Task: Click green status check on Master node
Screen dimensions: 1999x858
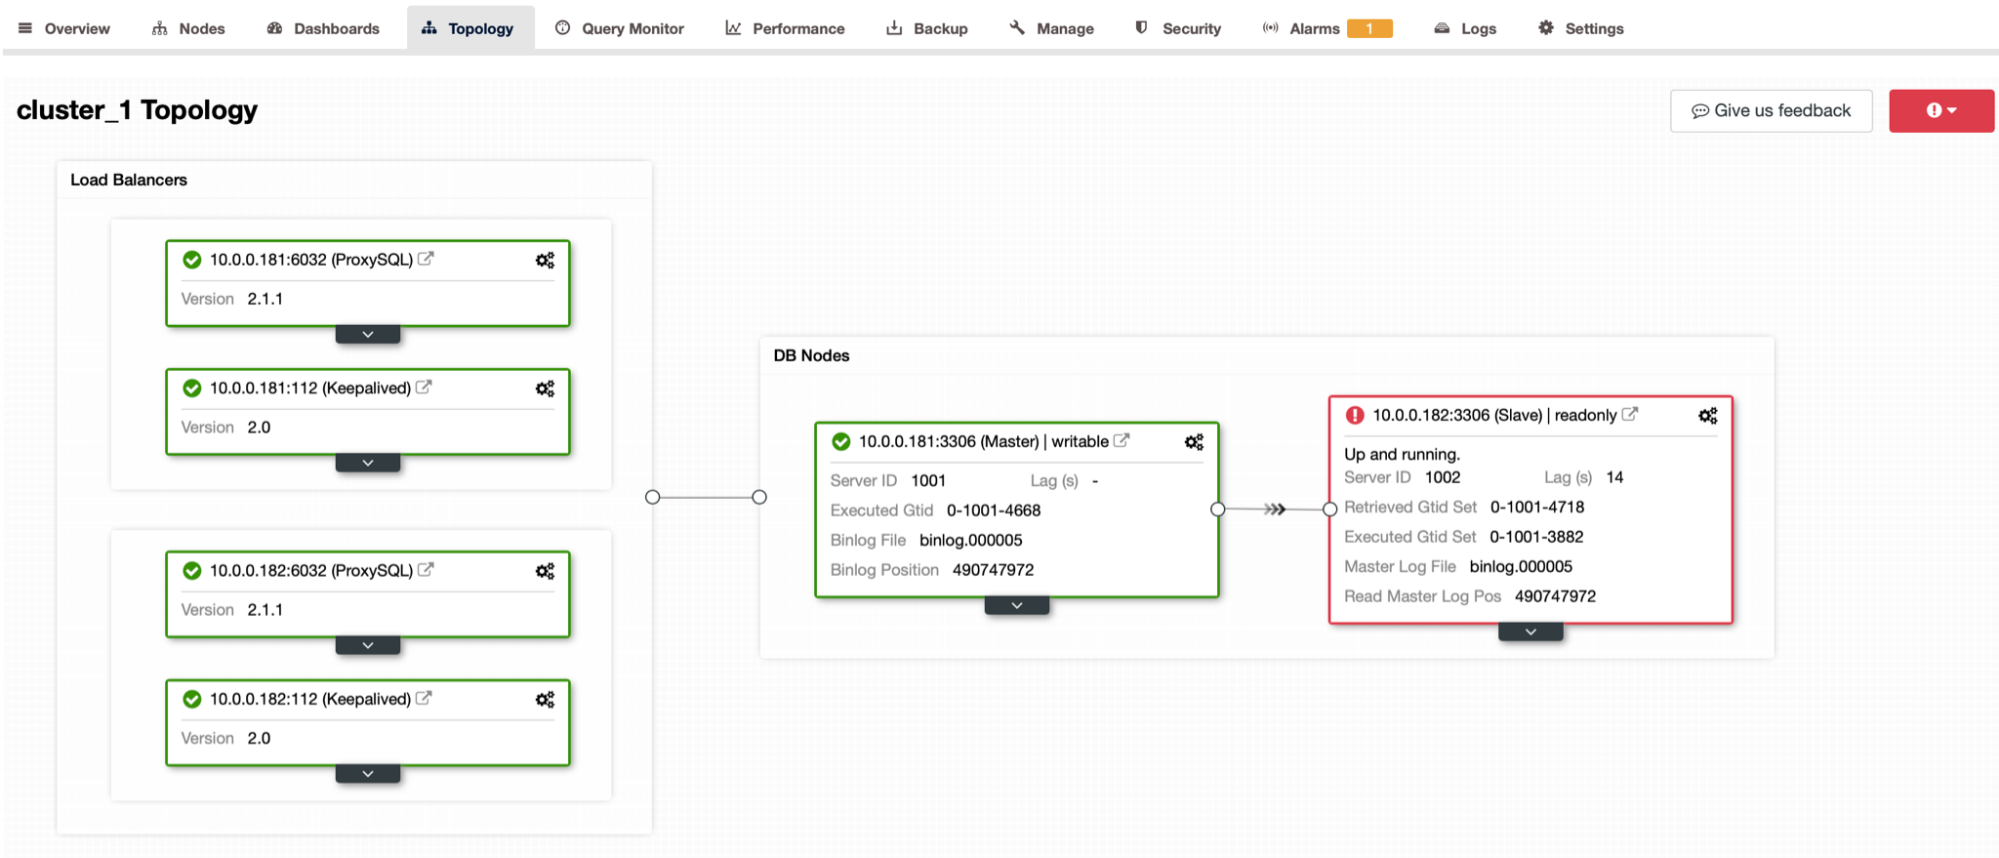Action: coord(841,442)
